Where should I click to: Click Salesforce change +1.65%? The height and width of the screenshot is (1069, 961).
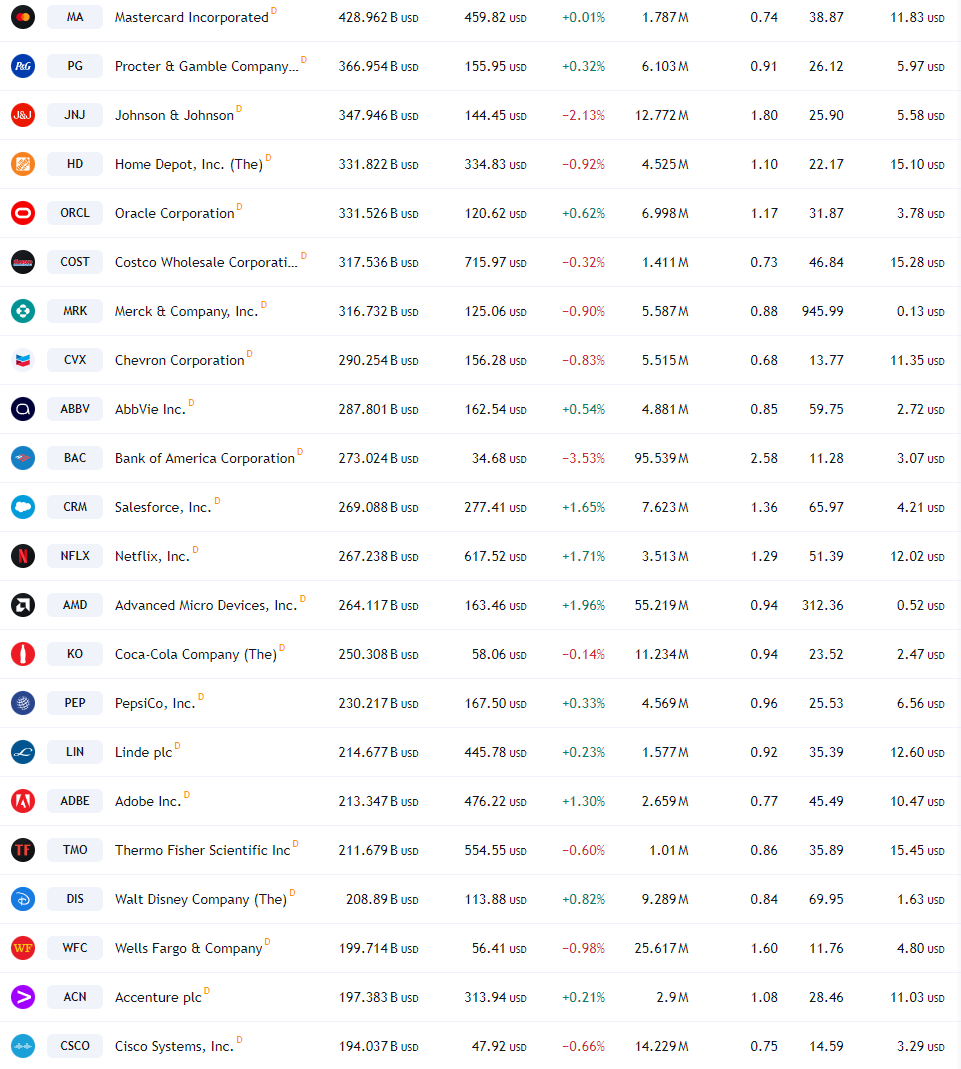coord(583,507)
